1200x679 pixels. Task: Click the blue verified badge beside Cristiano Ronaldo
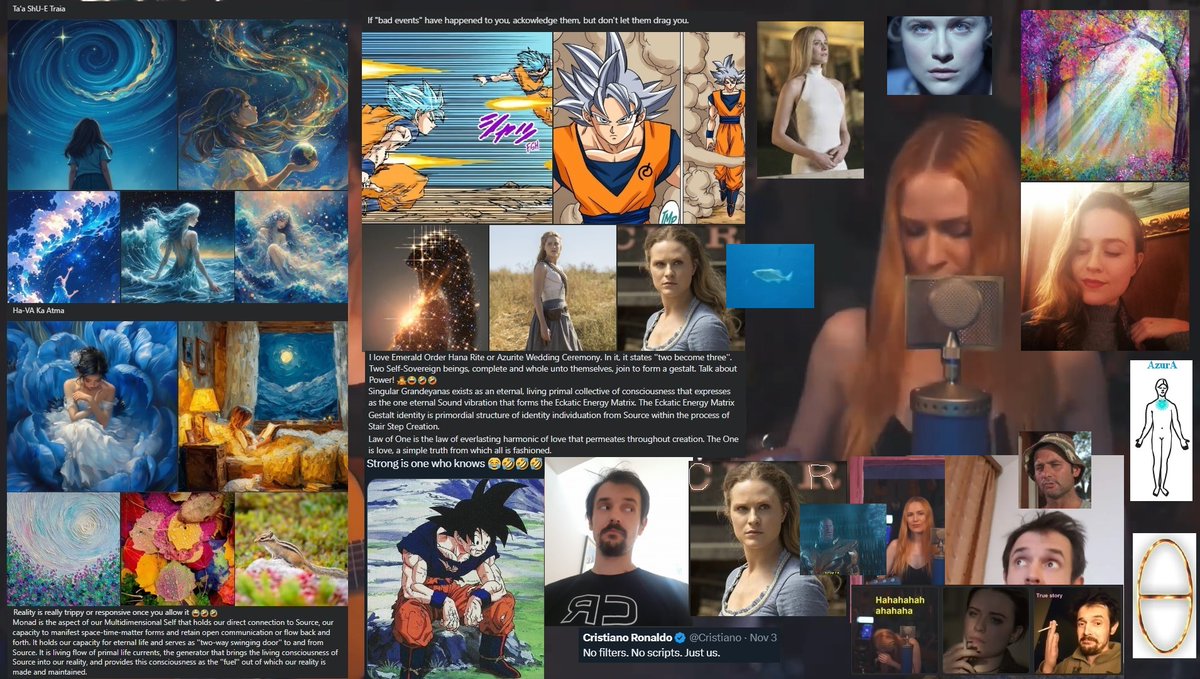(x=680, y=638)
